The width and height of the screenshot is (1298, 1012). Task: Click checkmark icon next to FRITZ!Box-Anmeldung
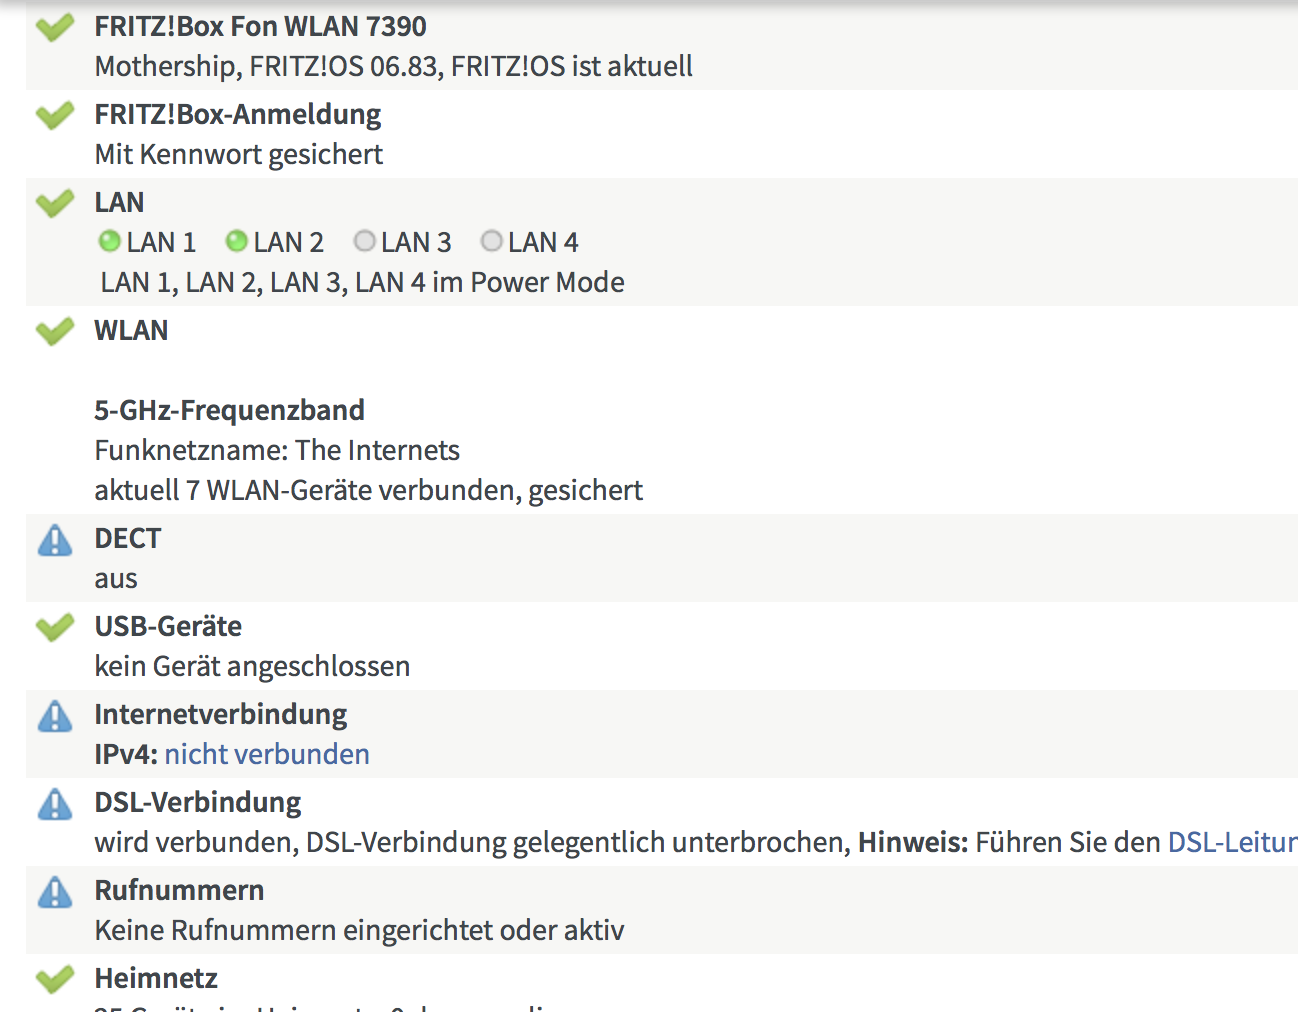click(x=55, y=115)
